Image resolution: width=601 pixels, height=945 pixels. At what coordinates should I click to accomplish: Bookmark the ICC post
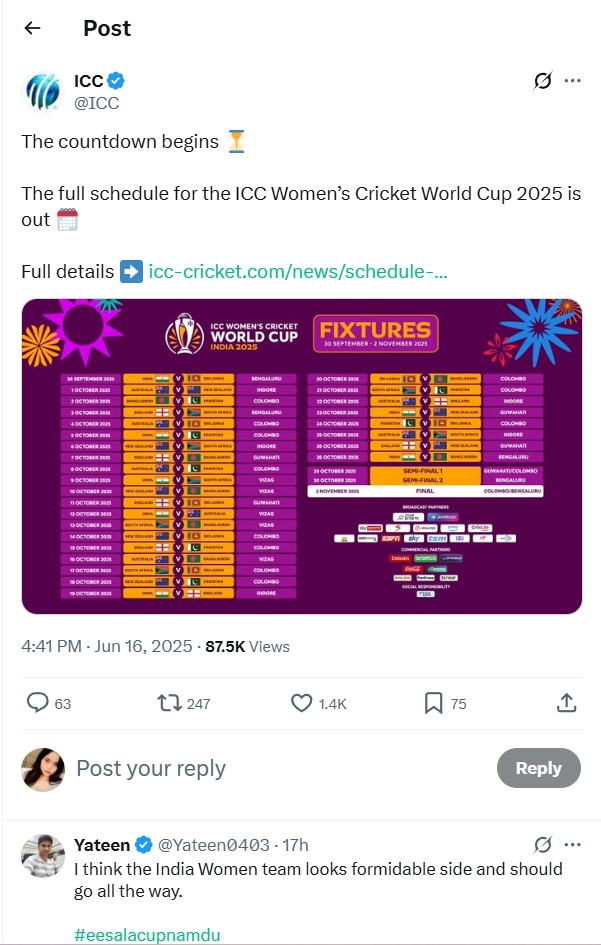(433, 703)
